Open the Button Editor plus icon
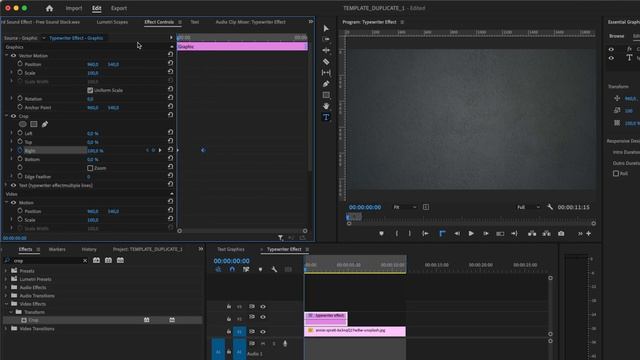The height and width of the screenshot is (360, 640). (589, 233)
